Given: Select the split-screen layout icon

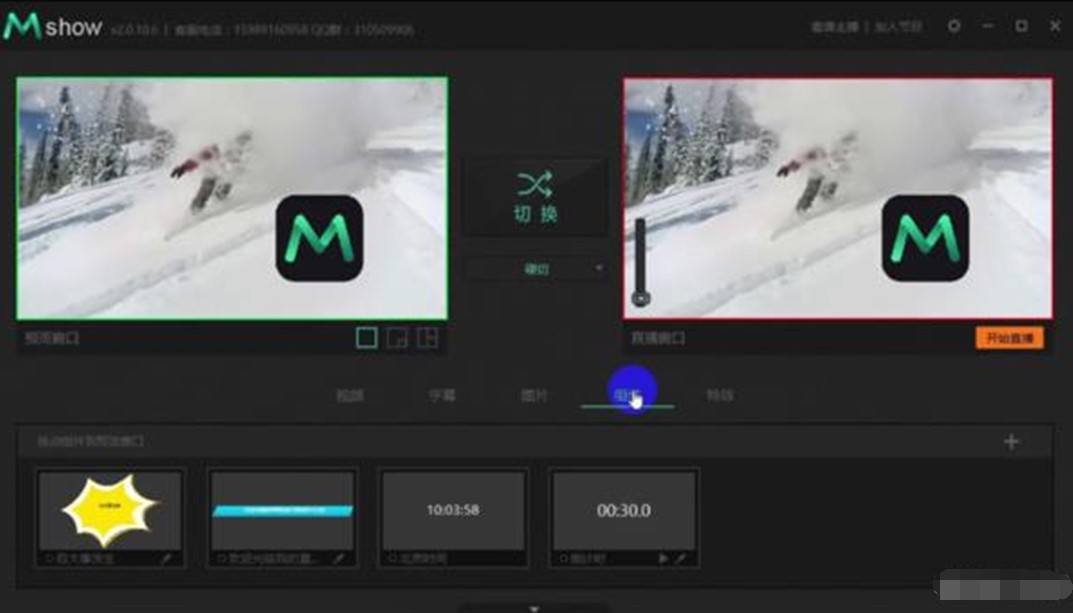Looking at the screenshot, I should click(428, 338).
